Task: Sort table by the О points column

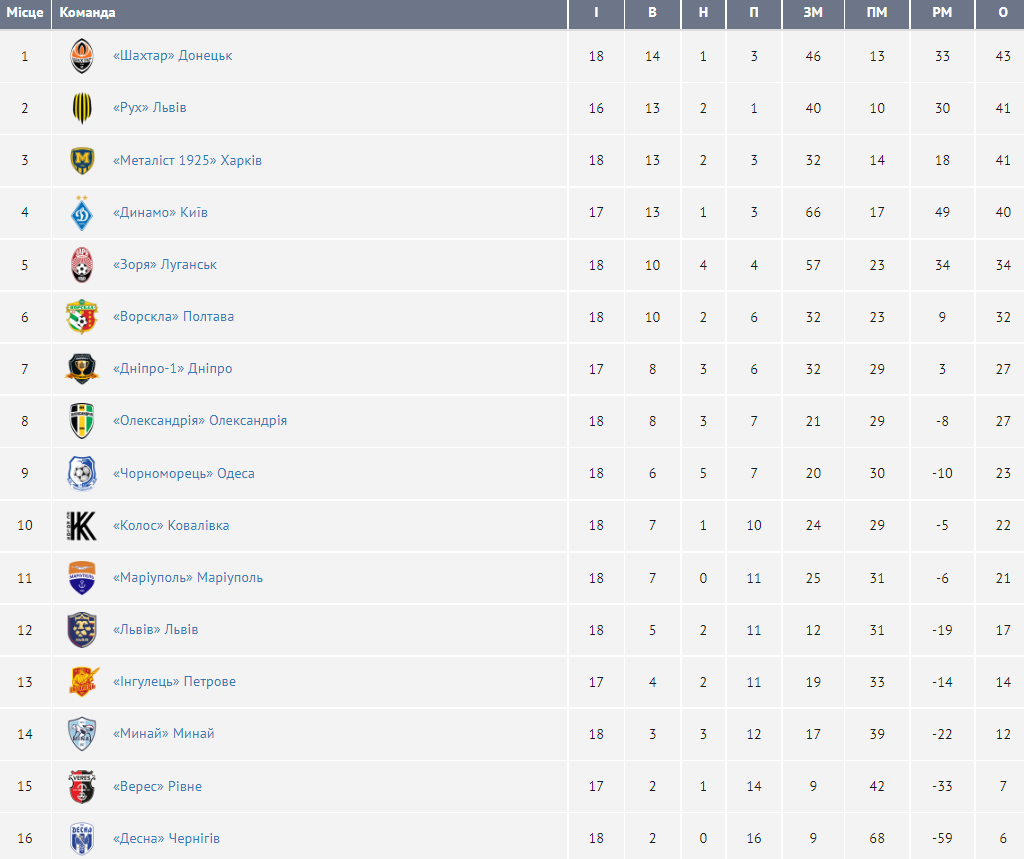Action: (1003, 13)
